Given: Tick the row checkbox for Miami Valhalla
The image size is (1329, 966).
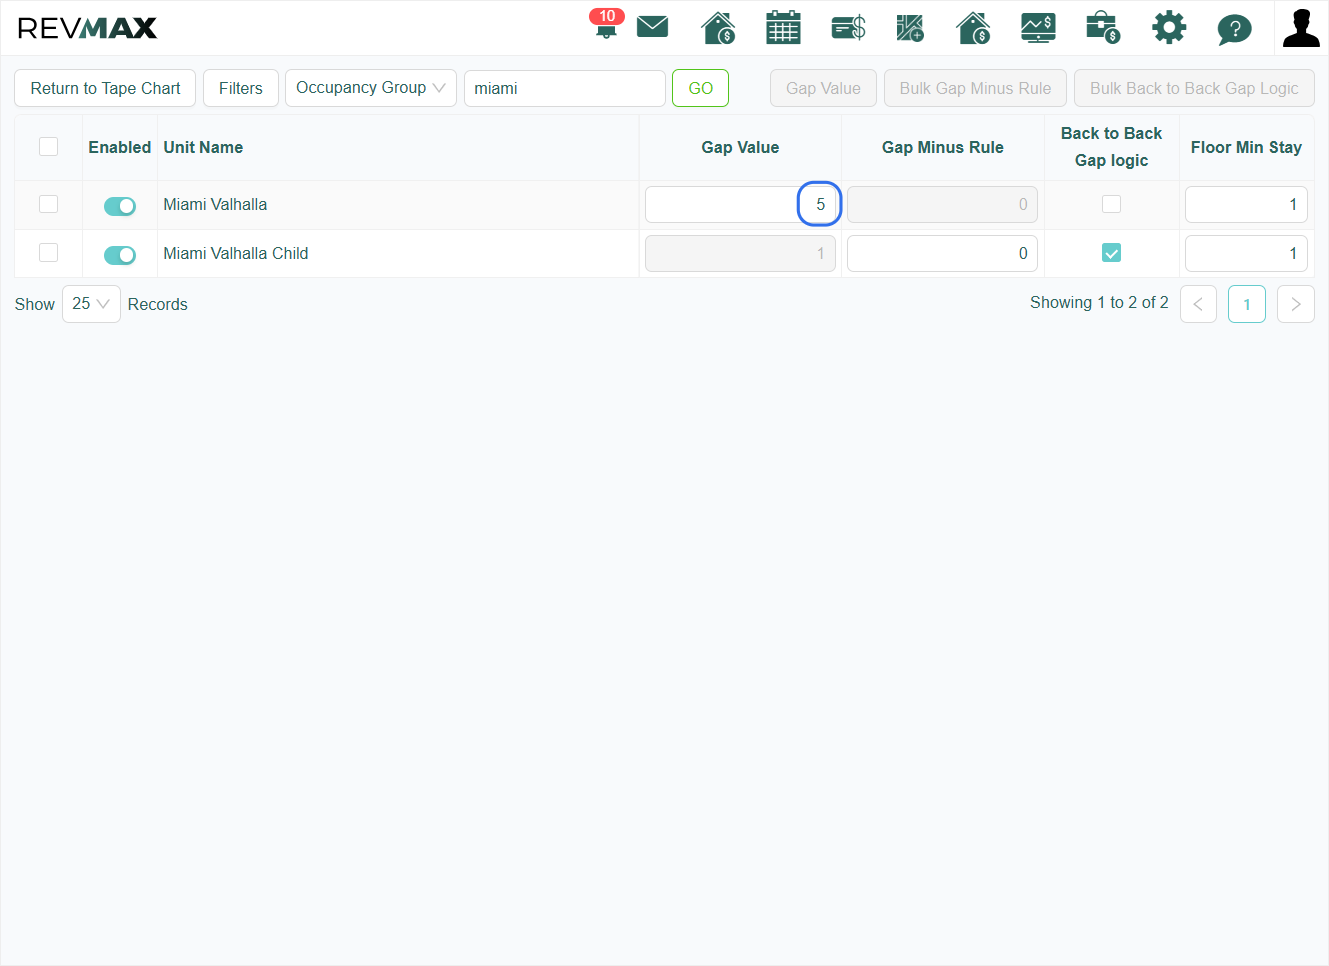Looking at the screenshot, I should 48,204.
